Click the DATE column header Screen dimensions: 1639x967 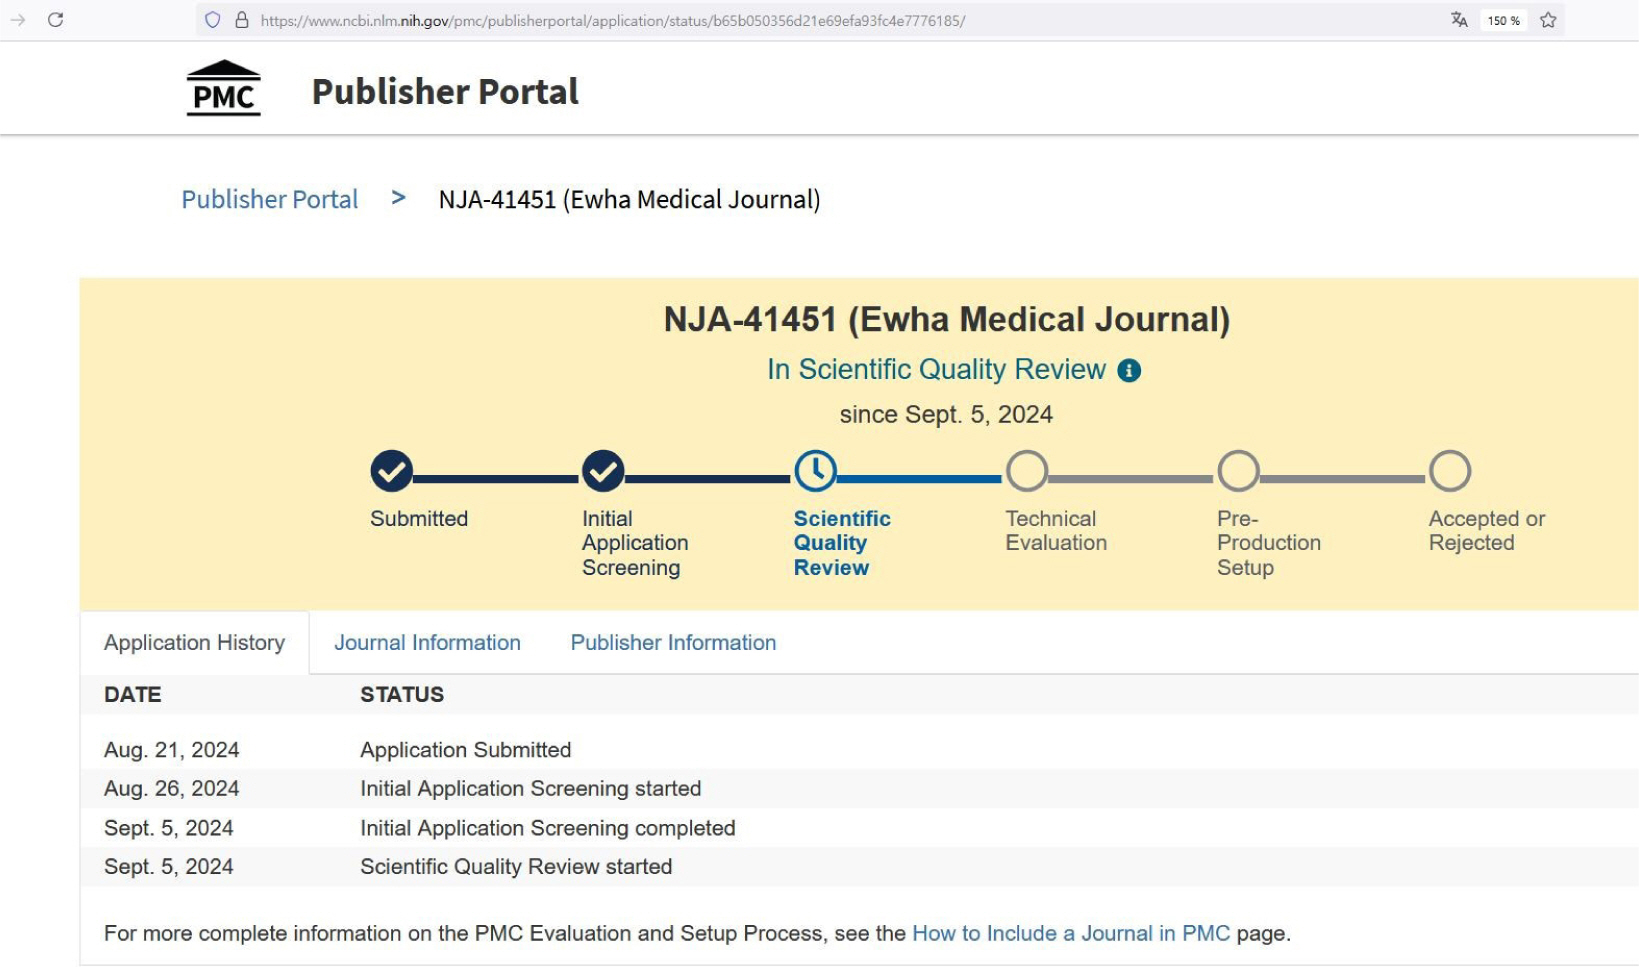pos(132,694)
